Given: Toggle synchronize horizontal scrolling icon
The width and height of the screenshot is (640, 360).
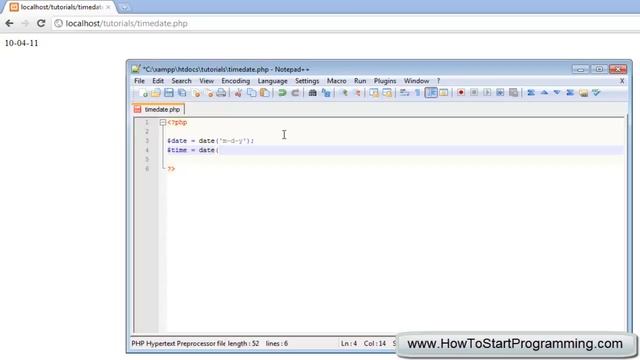Looking at the screenshot, I should (387, 93).
